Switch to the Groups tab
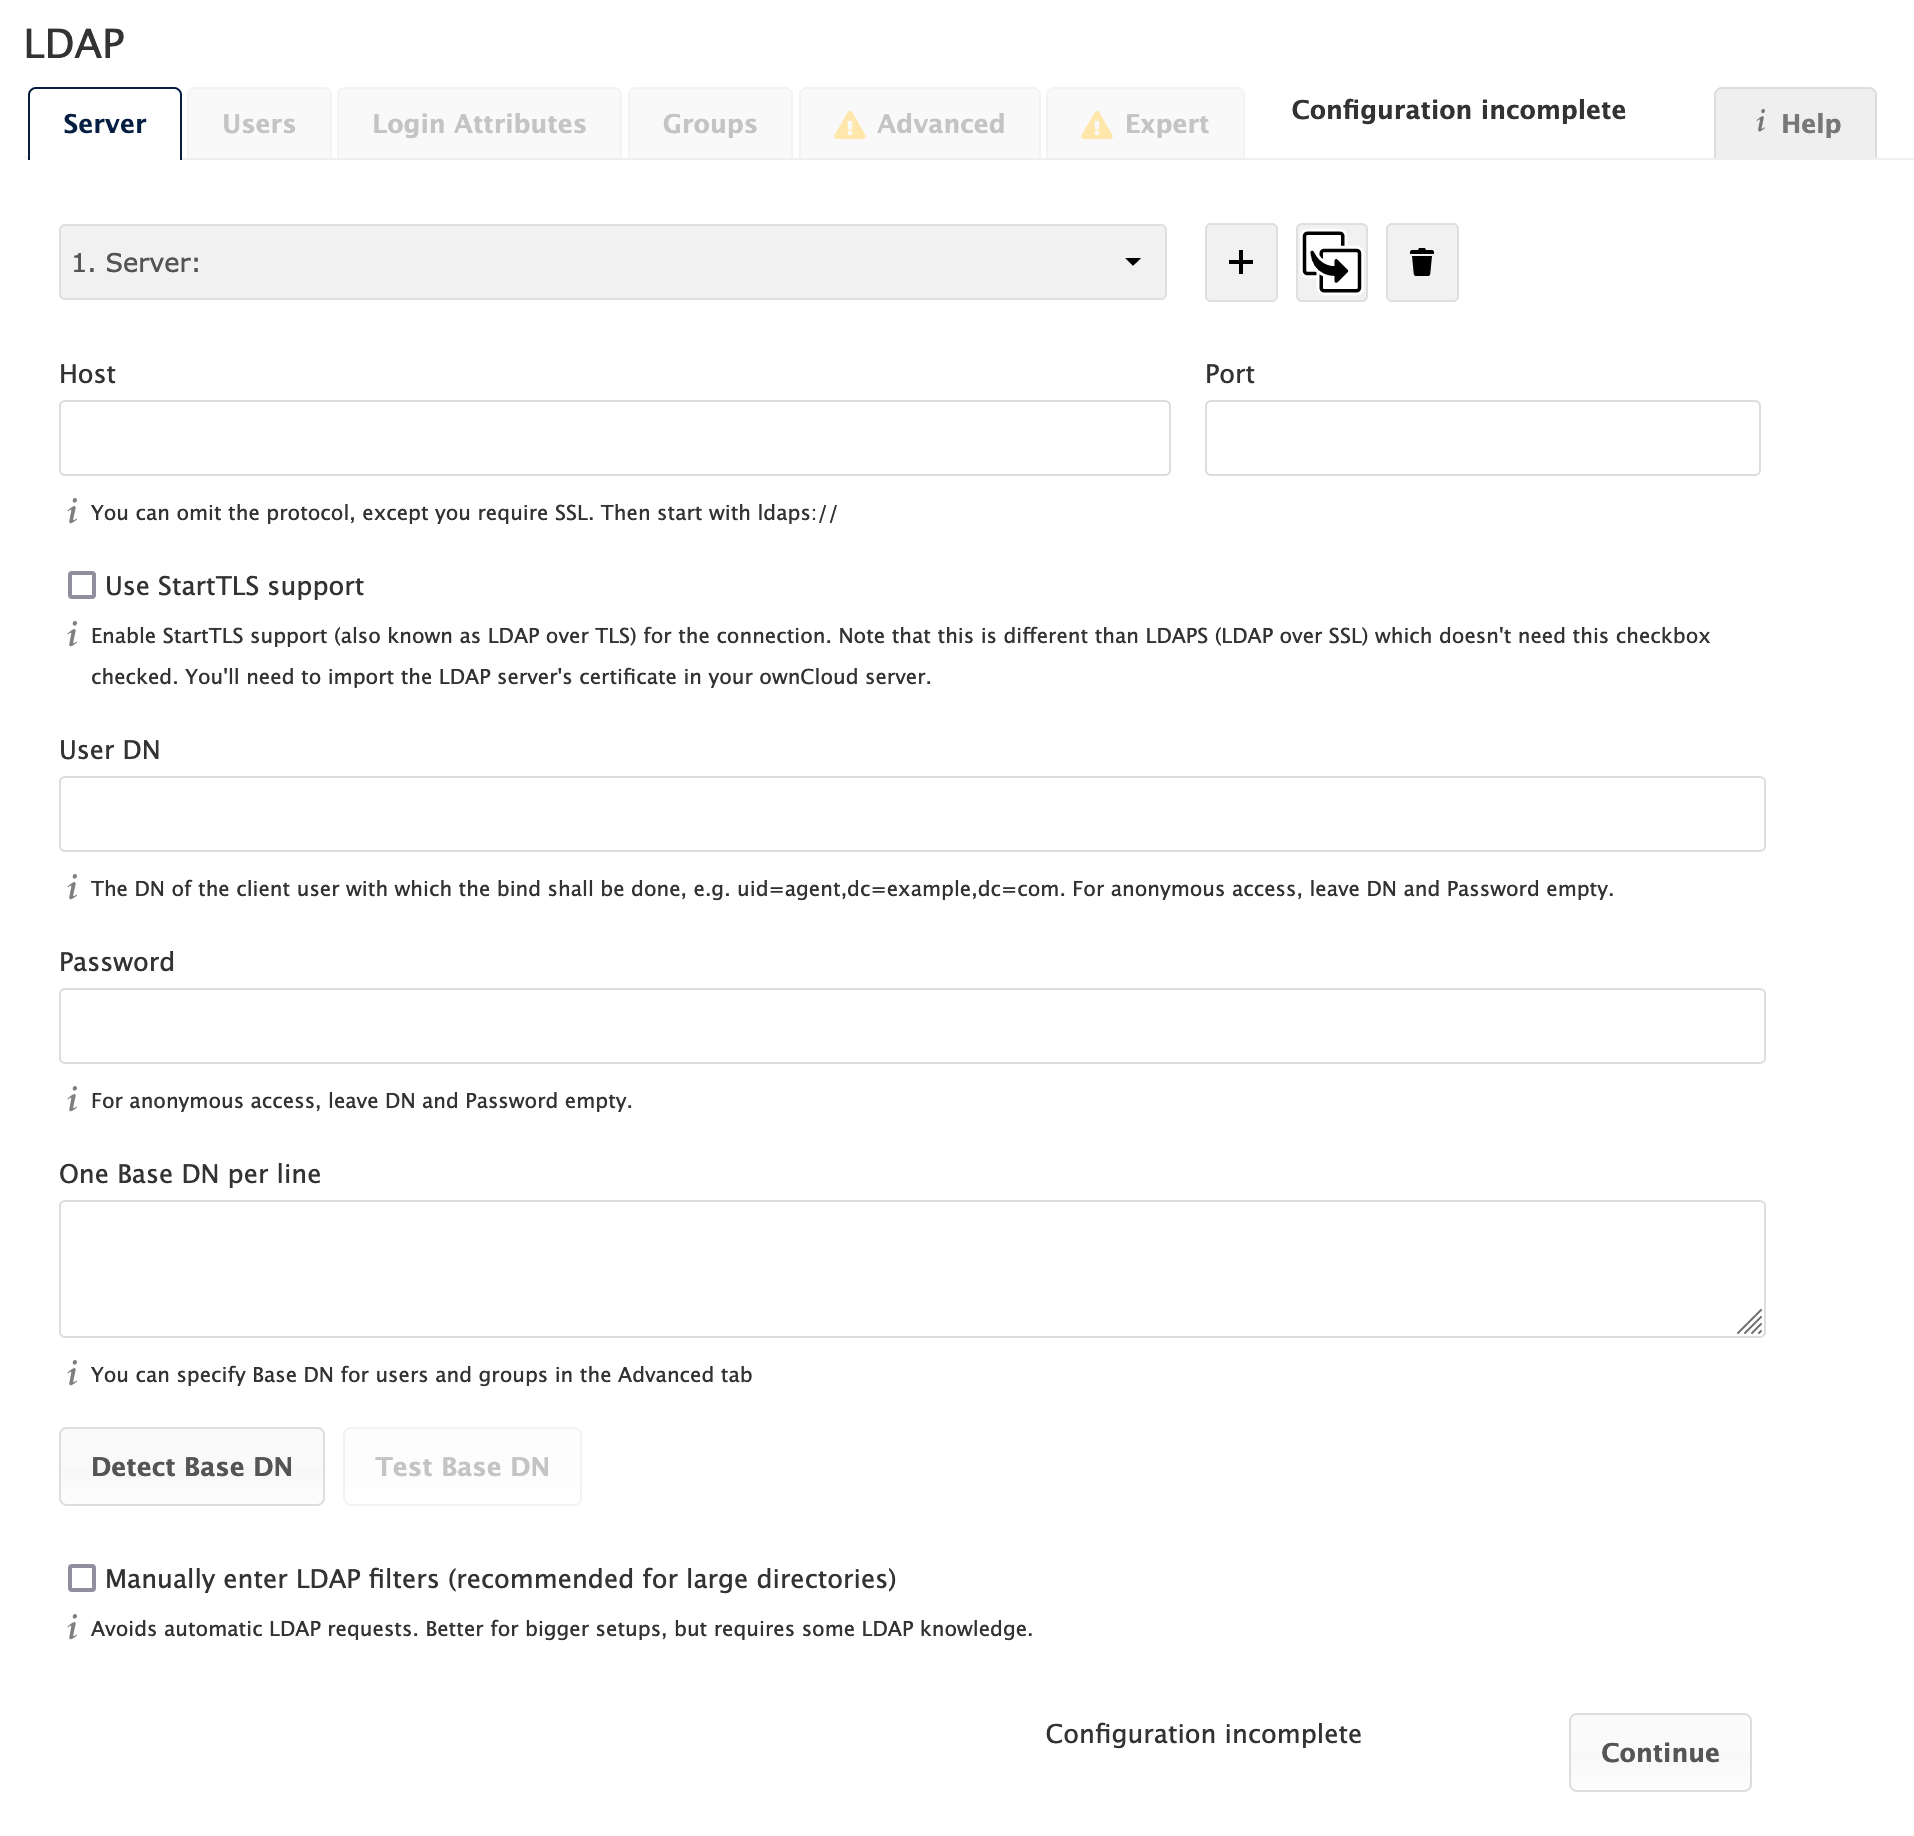 (x=709, y=123)
